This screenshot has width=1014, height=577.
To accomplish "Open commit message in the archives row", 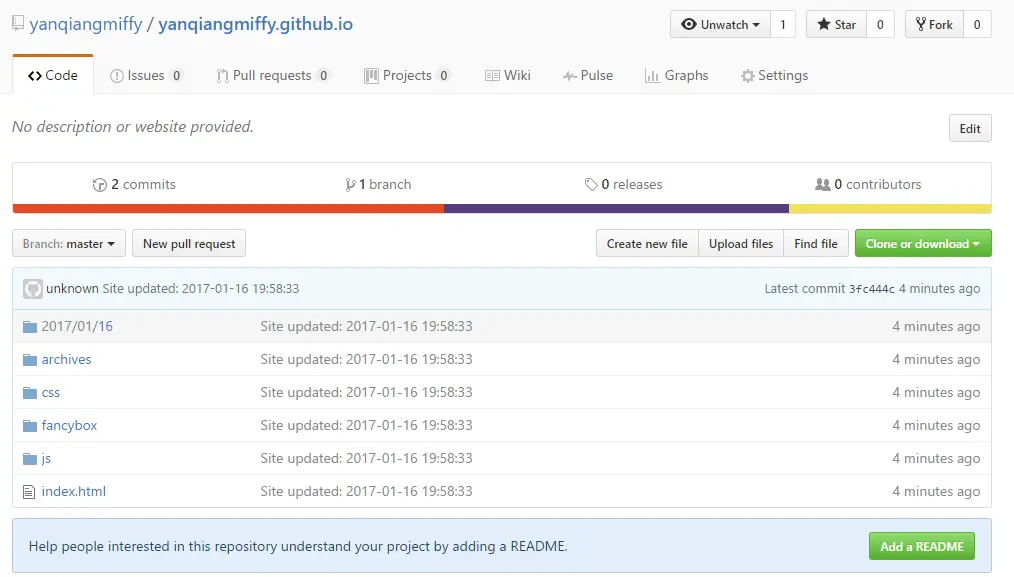I will click(x=367, y=359).
